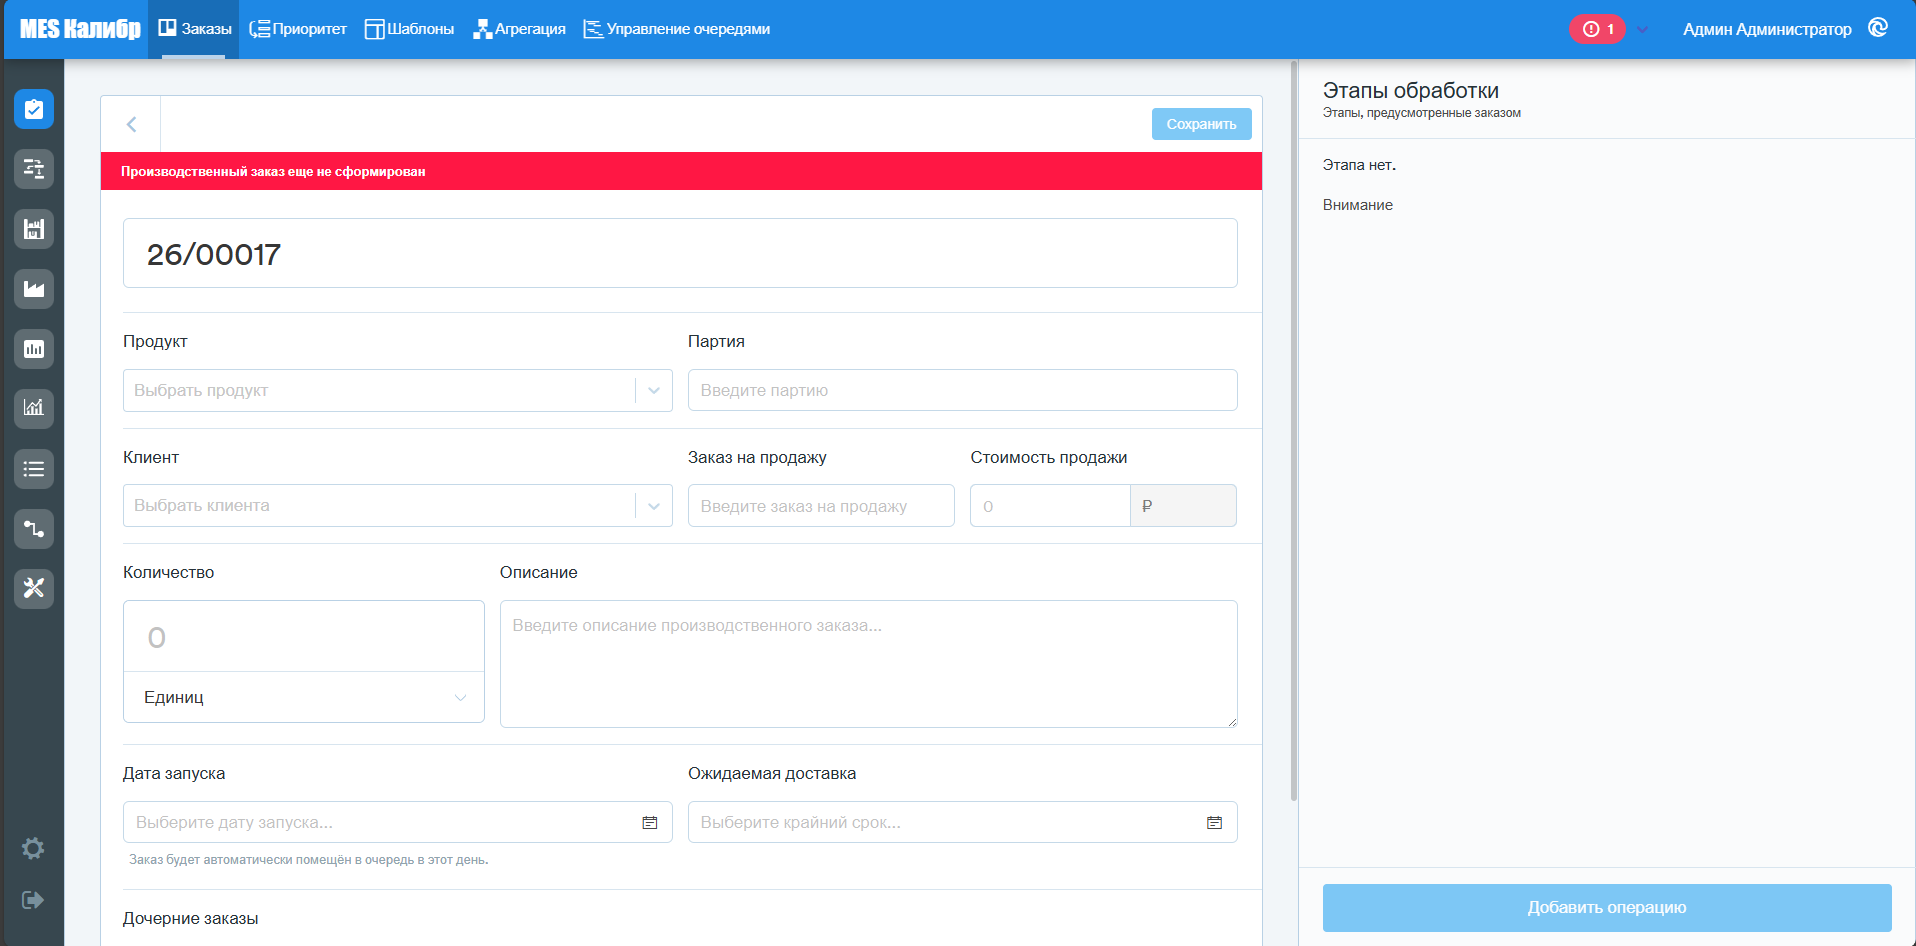Click the red order-not-formed banner

[681, 171]
